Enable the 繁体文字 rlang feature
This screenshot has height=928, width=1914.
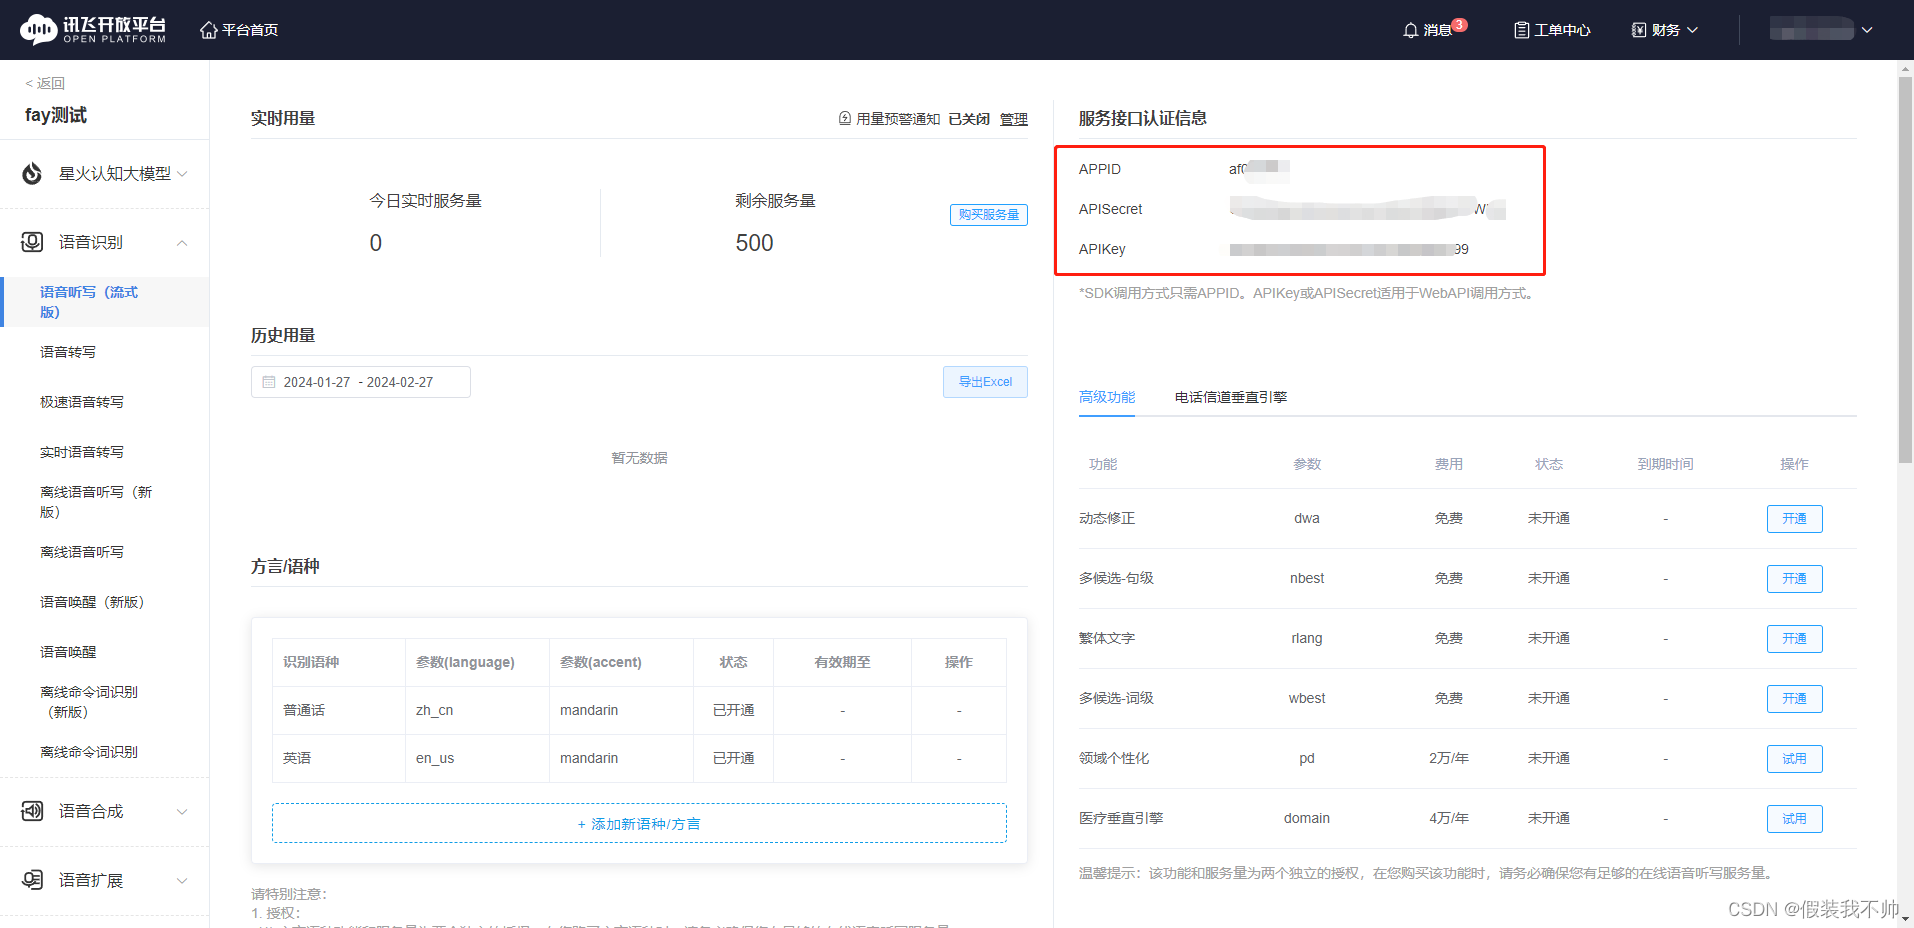(1795, 639)
